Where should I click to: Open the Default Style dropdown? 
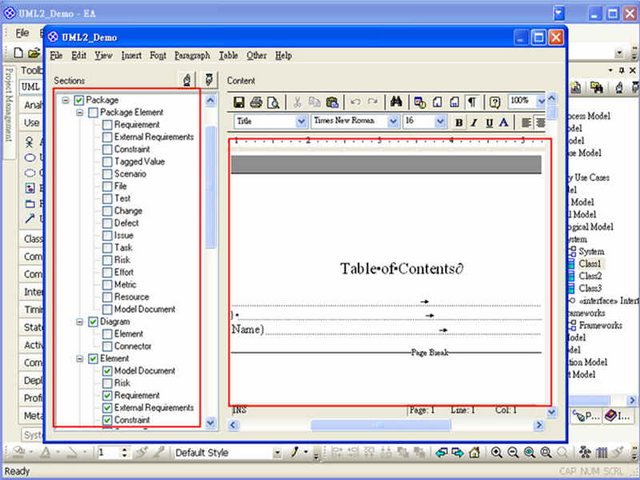pos(277,453)
